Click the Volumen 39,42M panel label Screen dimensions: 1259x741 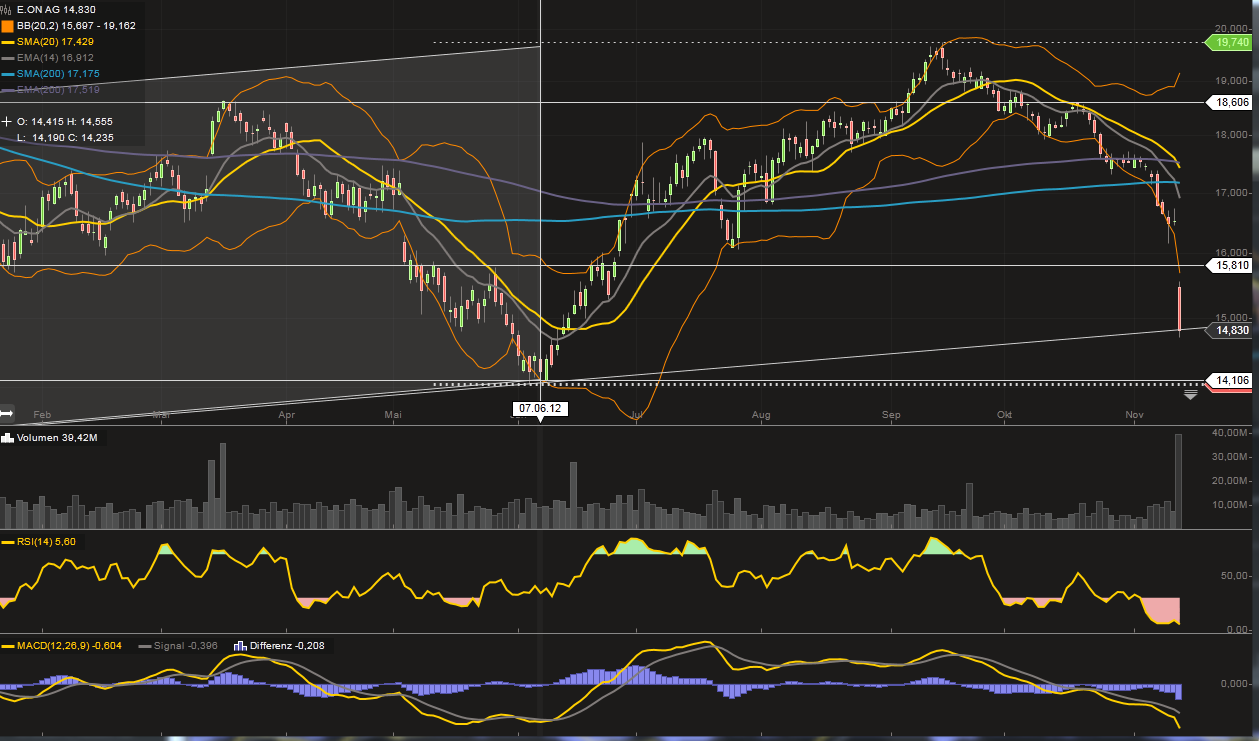click(57, 438)
